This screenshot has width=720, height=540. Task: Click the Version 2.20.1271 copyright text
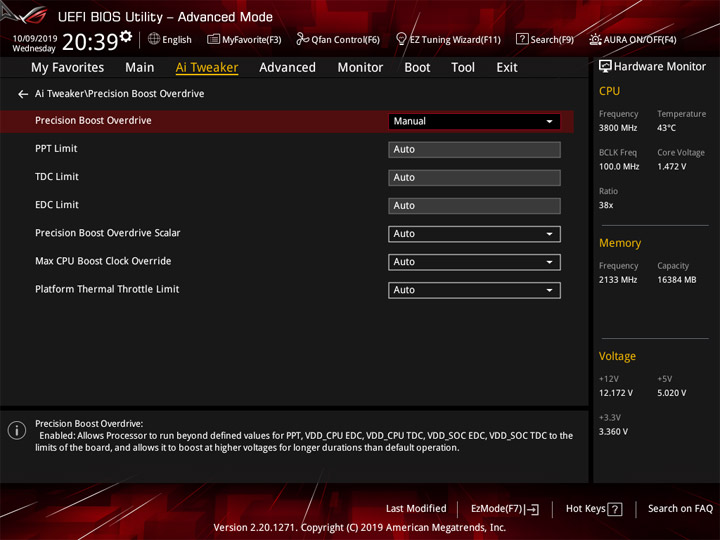(360, 528)
